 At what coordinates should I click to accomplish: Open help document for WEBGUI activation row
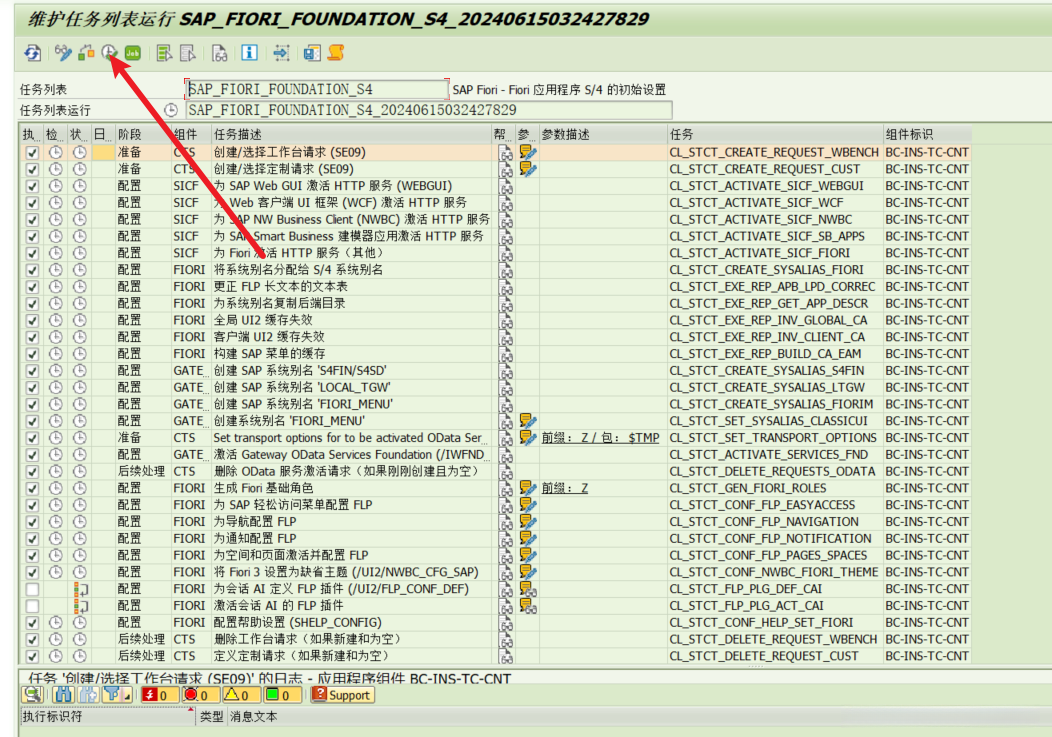[506, 187]
